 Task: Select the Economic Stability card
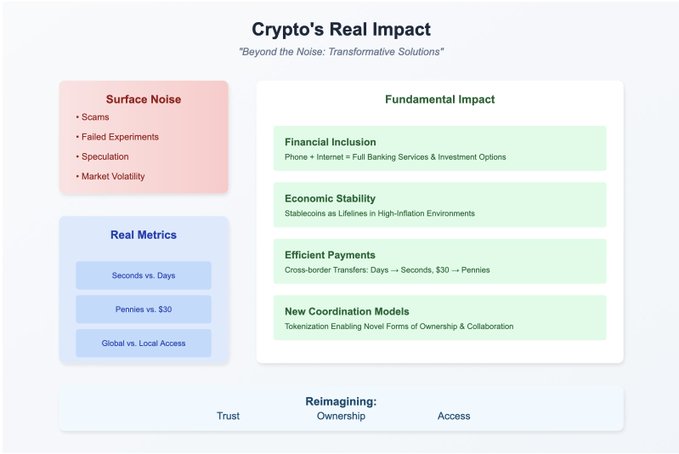click(x=440, y=205)
